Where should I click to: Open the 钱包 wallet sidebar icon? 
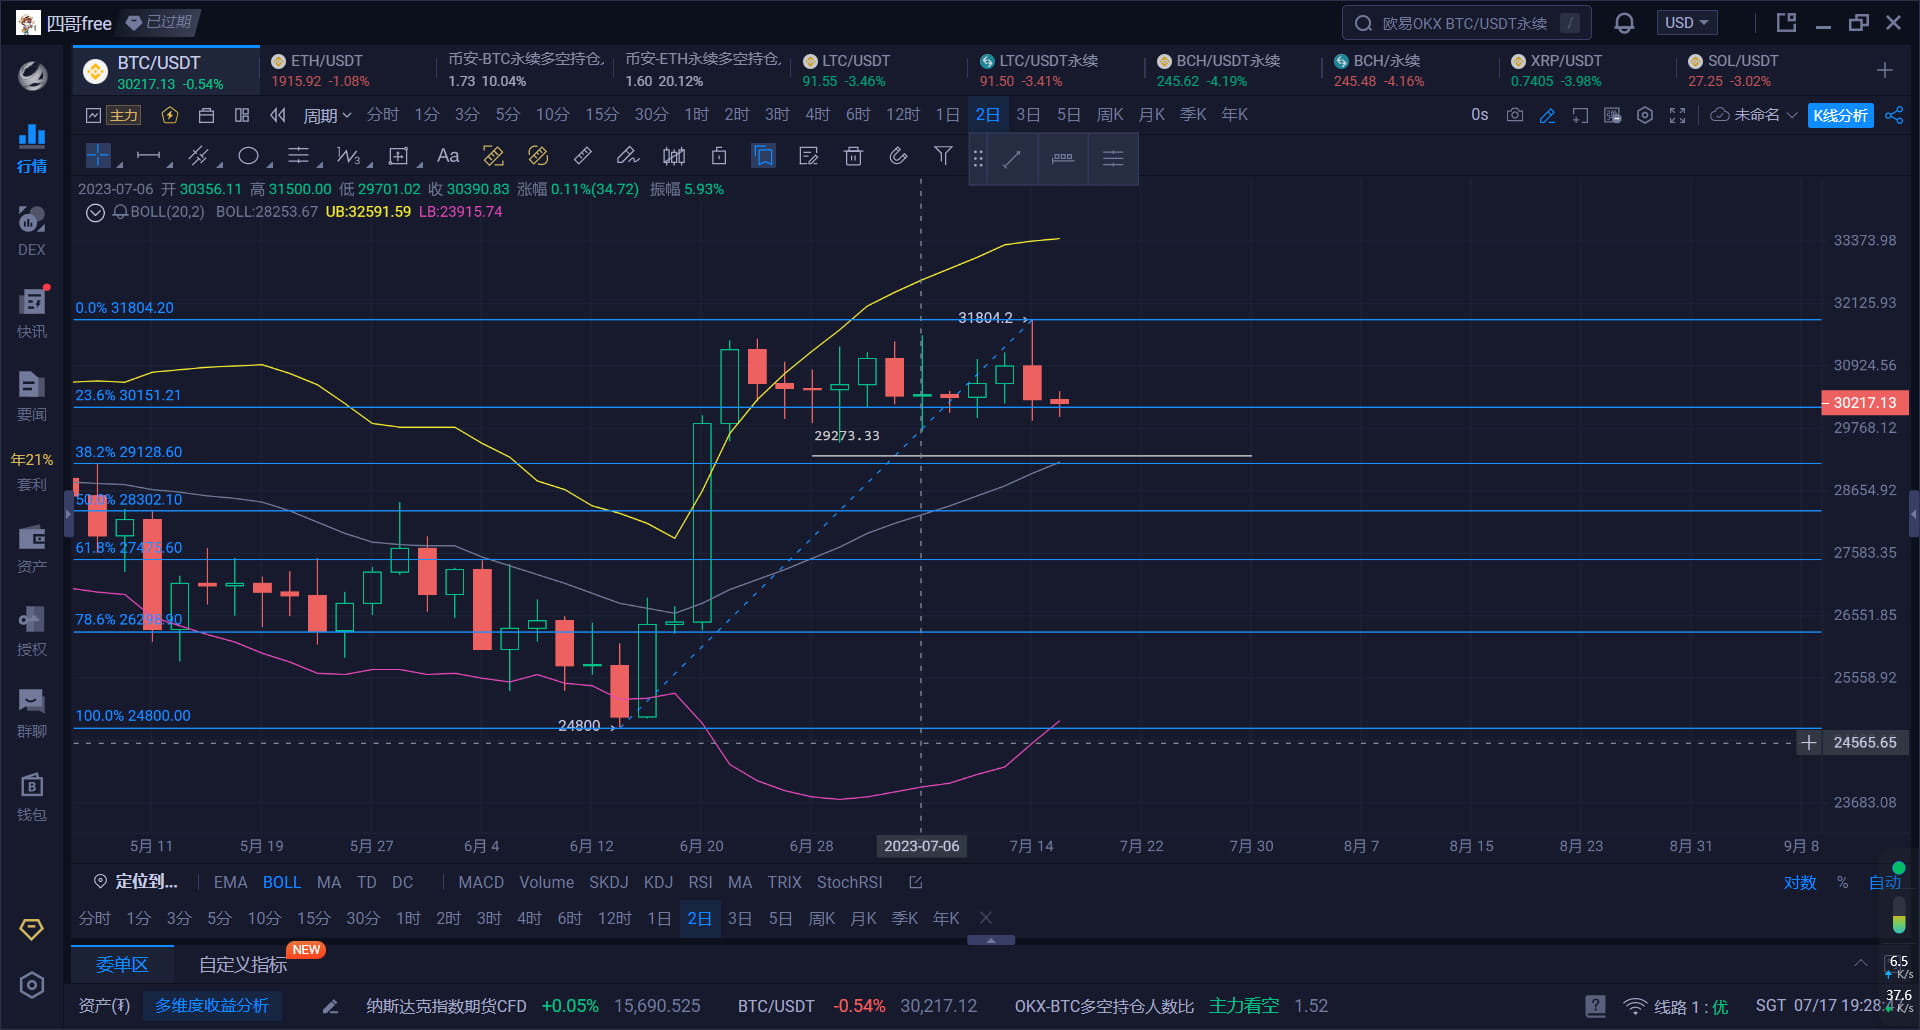32,797
